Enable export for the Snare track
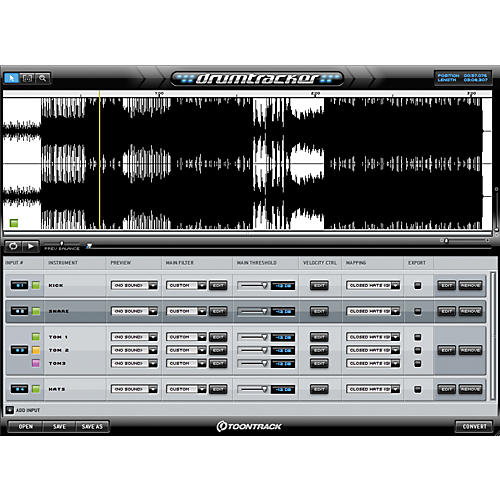The height and width of the screenshot is (500, 500). (418, 311)
